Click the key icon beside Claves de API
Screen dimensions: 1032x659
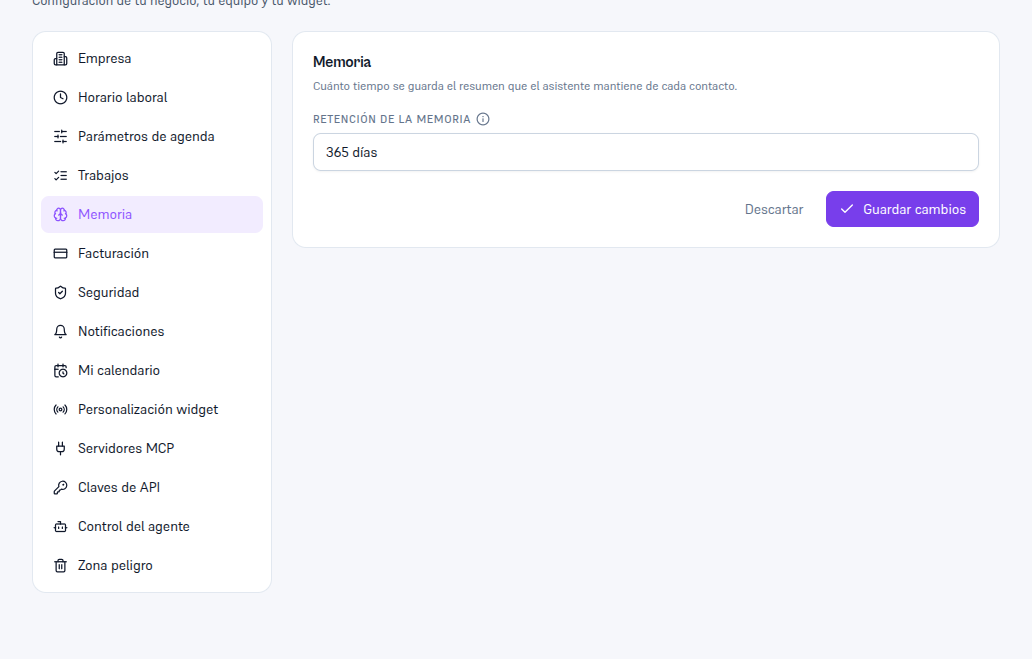(x=61, y=487)
